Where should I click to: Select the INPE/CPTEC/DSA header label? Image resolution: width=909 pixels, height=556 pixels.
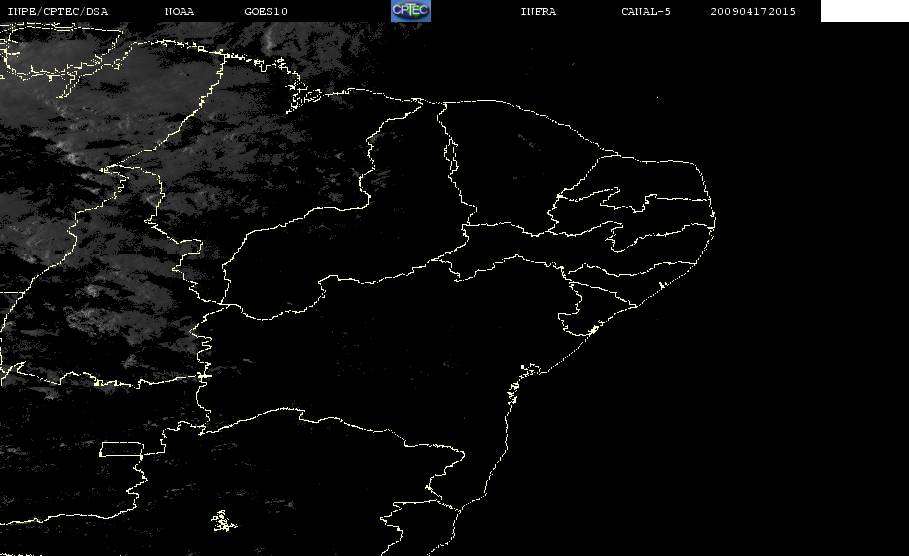pos(57,12)
